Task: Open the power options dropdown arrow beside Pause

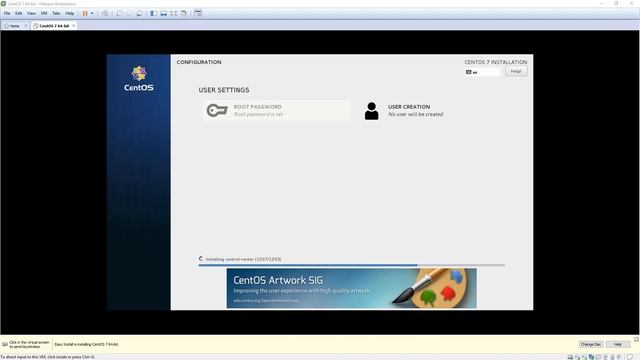Action: (x=92, y=13)
